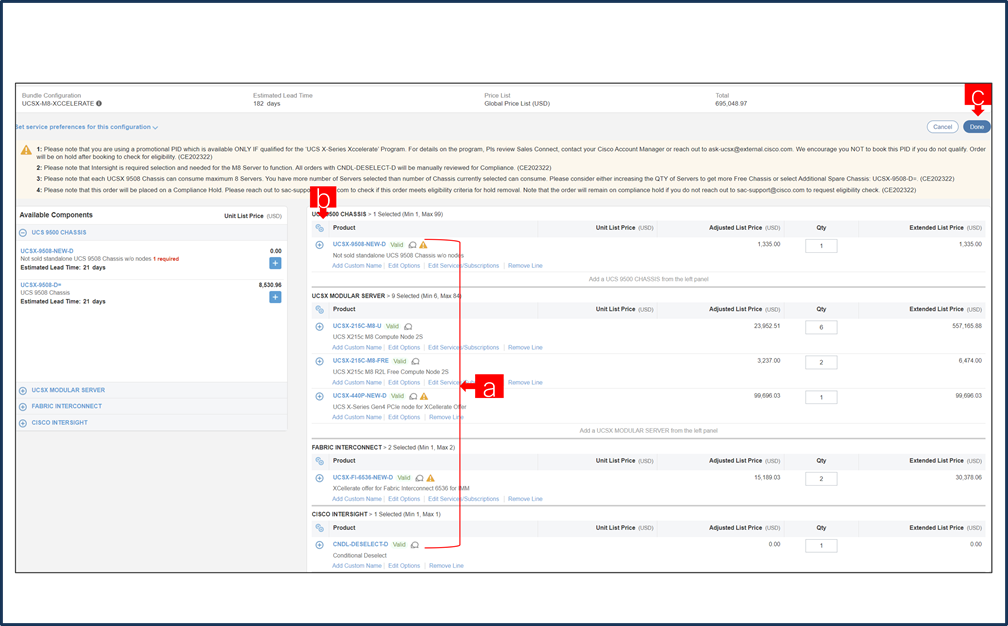
Task: Click headset icon next to UCSX-9508-NEW-D Valid
Action: point(413,245)
